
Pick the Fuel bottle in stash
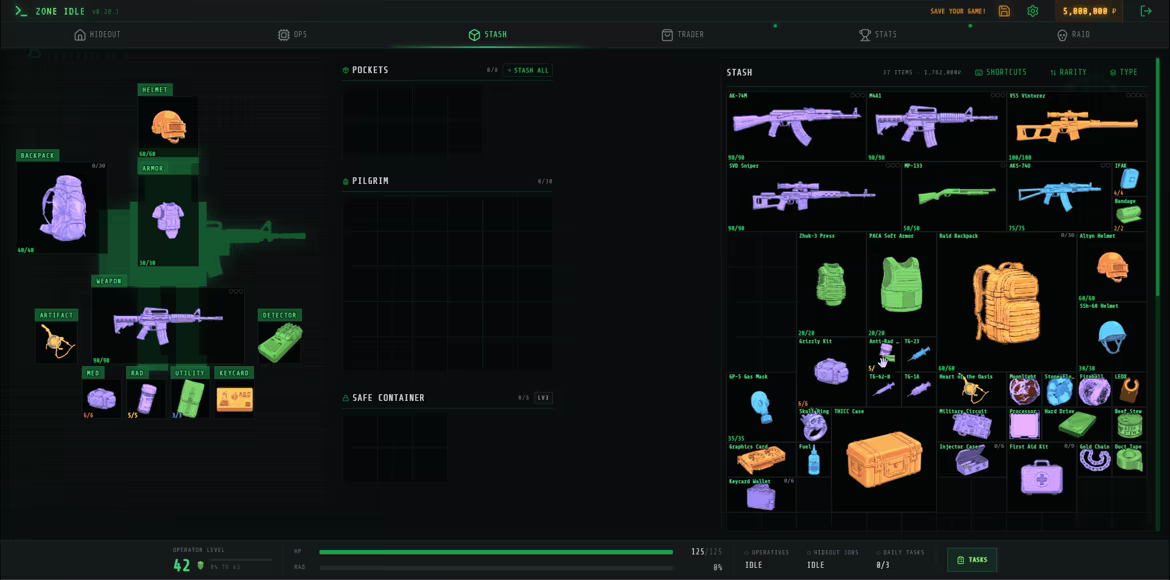click(x=814, y=459)
